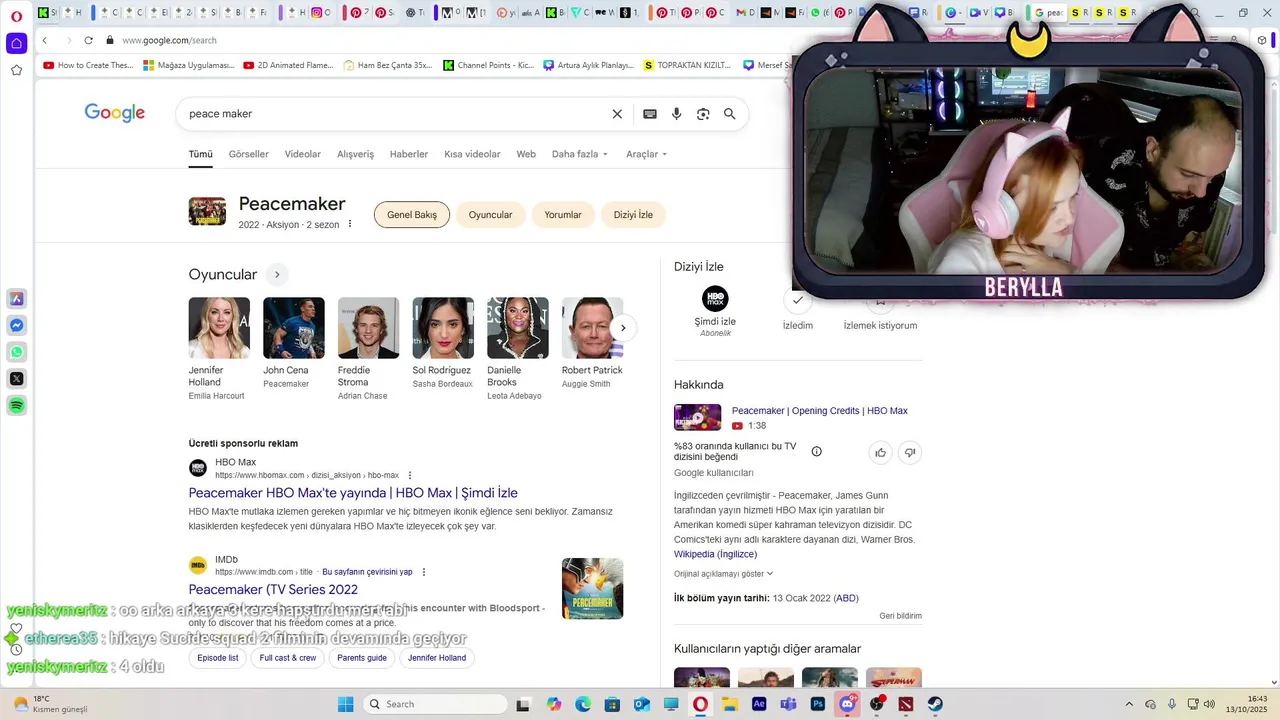The height and width of the screenshot is (720, 1280).
Task: Select the Genel Bakış chip
Action: [412, 215]
